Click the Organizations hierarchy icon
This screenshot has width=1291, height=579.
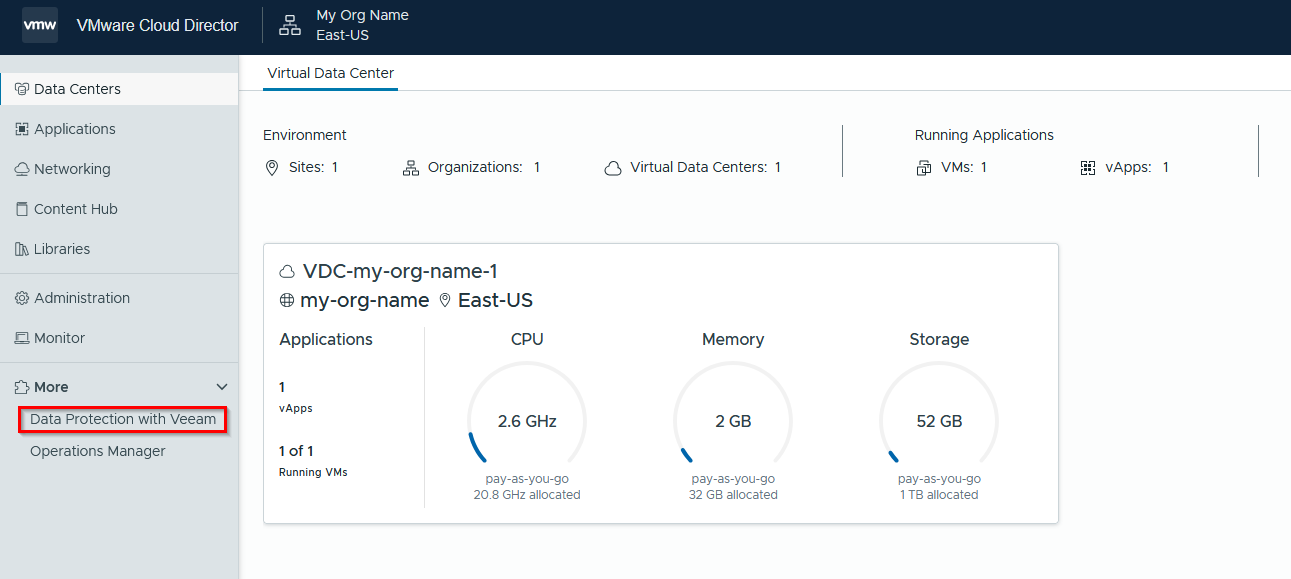coord(411,168)
